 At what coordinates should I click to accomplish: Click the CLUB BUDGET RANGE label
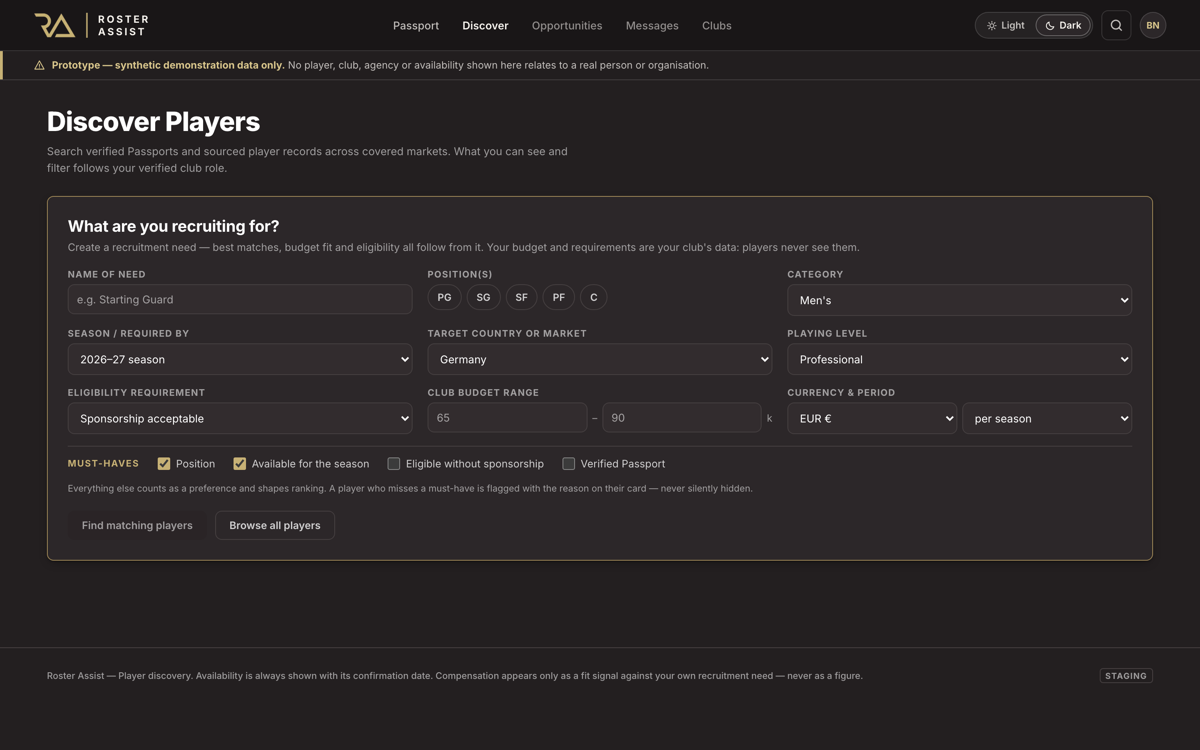(x=483, y=393)
